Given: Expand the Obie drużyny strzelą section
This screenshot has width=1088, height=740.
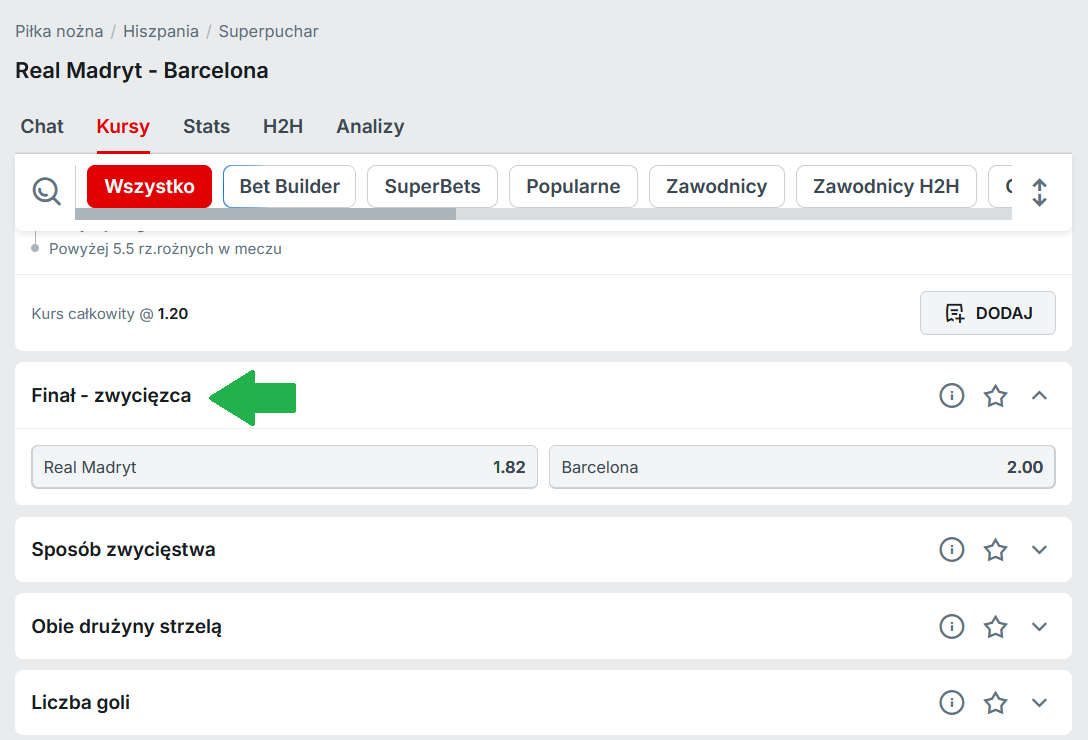Looking at the screenshot, I should tap(1039, 627).
